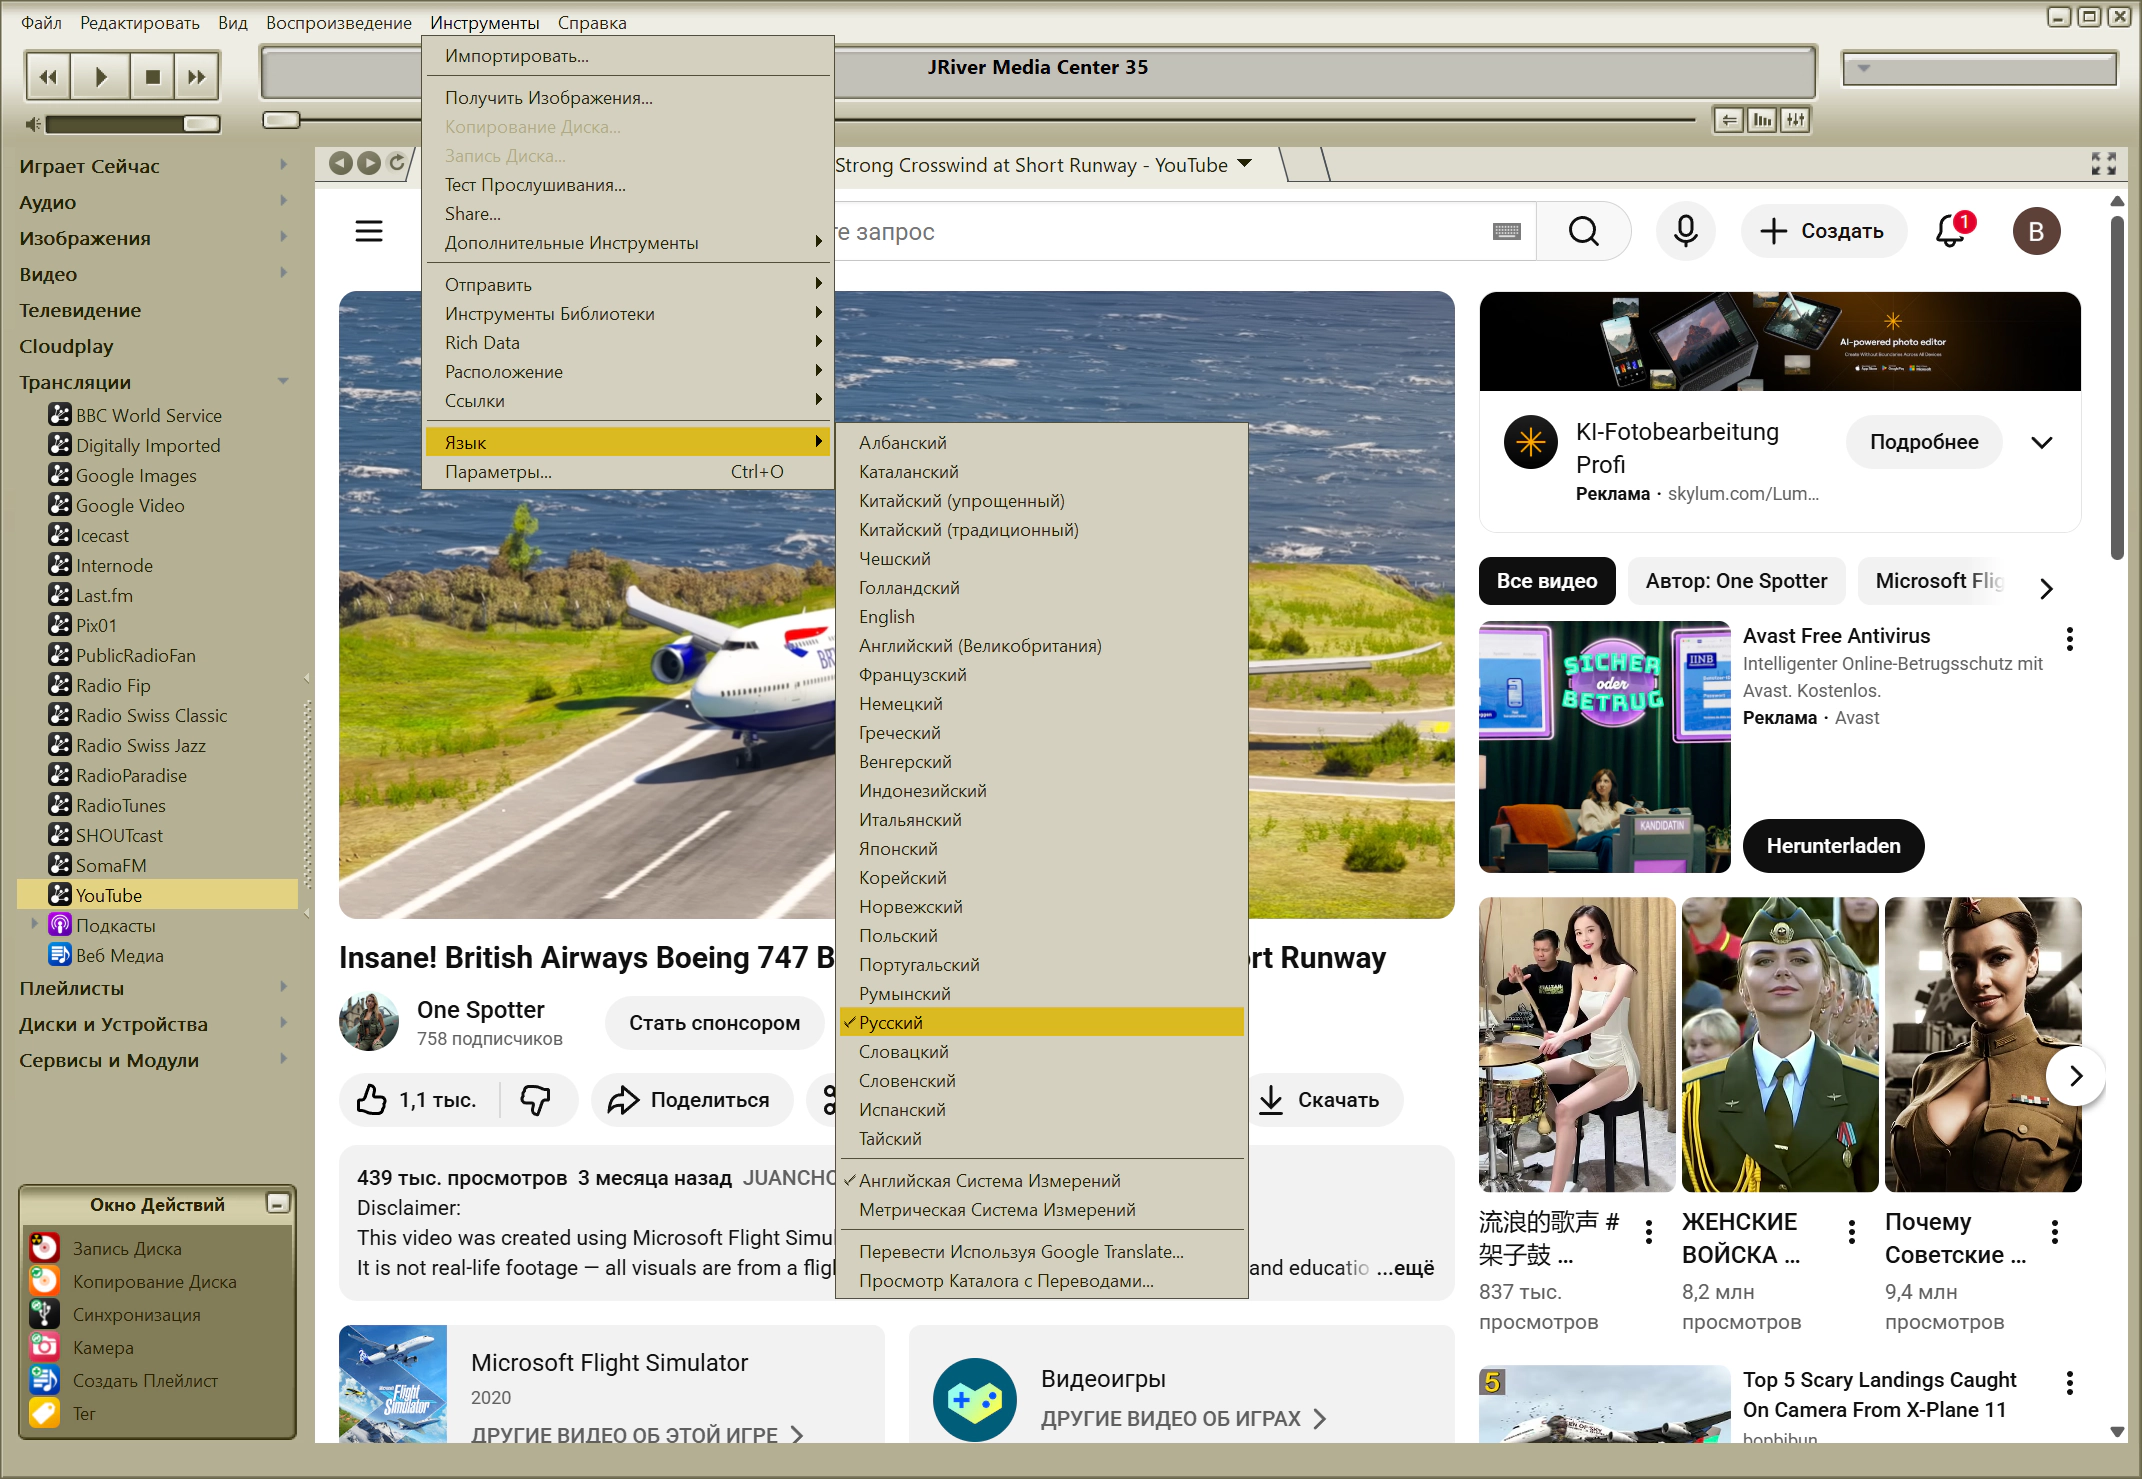Screen dimensions: 2142x1479
Task: Open the Параметры... menu entry
Action: coord(498,472)
